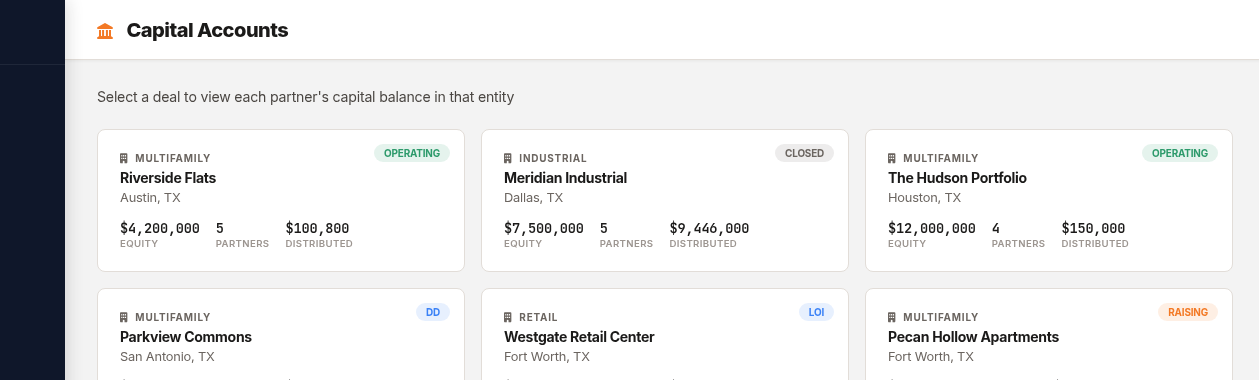The width and height of the screenshot is (1259, 380).
Task: Click the CLOSED badge on Meridian Industrial
Action: coord(804,153)
